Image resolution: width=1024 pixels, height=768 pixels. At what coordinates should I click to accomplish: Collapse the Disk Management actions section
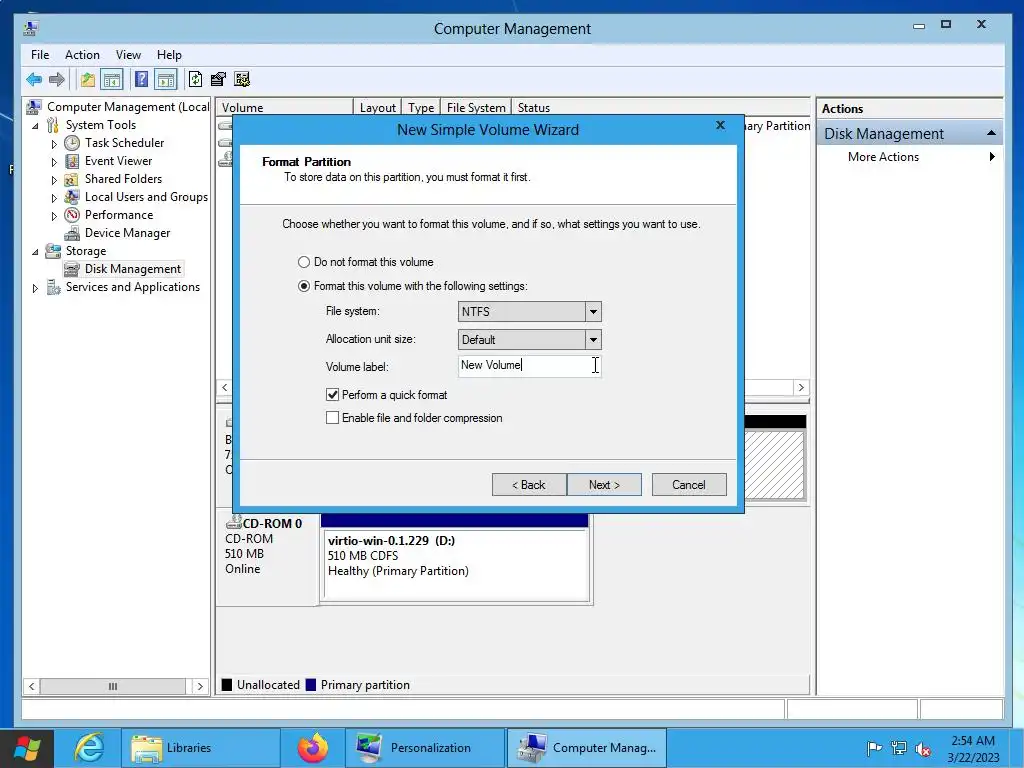point(991,133)
